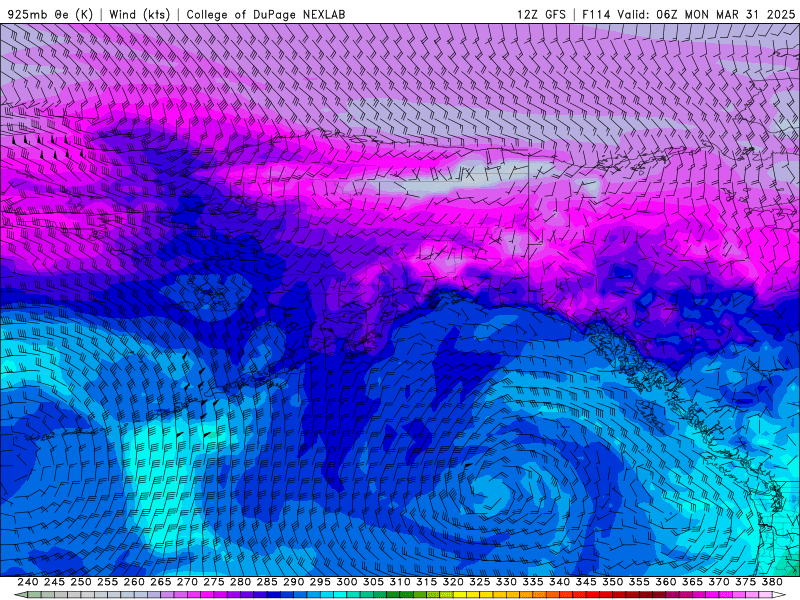This screenshot has height=600, width=800.
Task: Click the left arrow end of the color bar
Action: [x=21, y=595]
